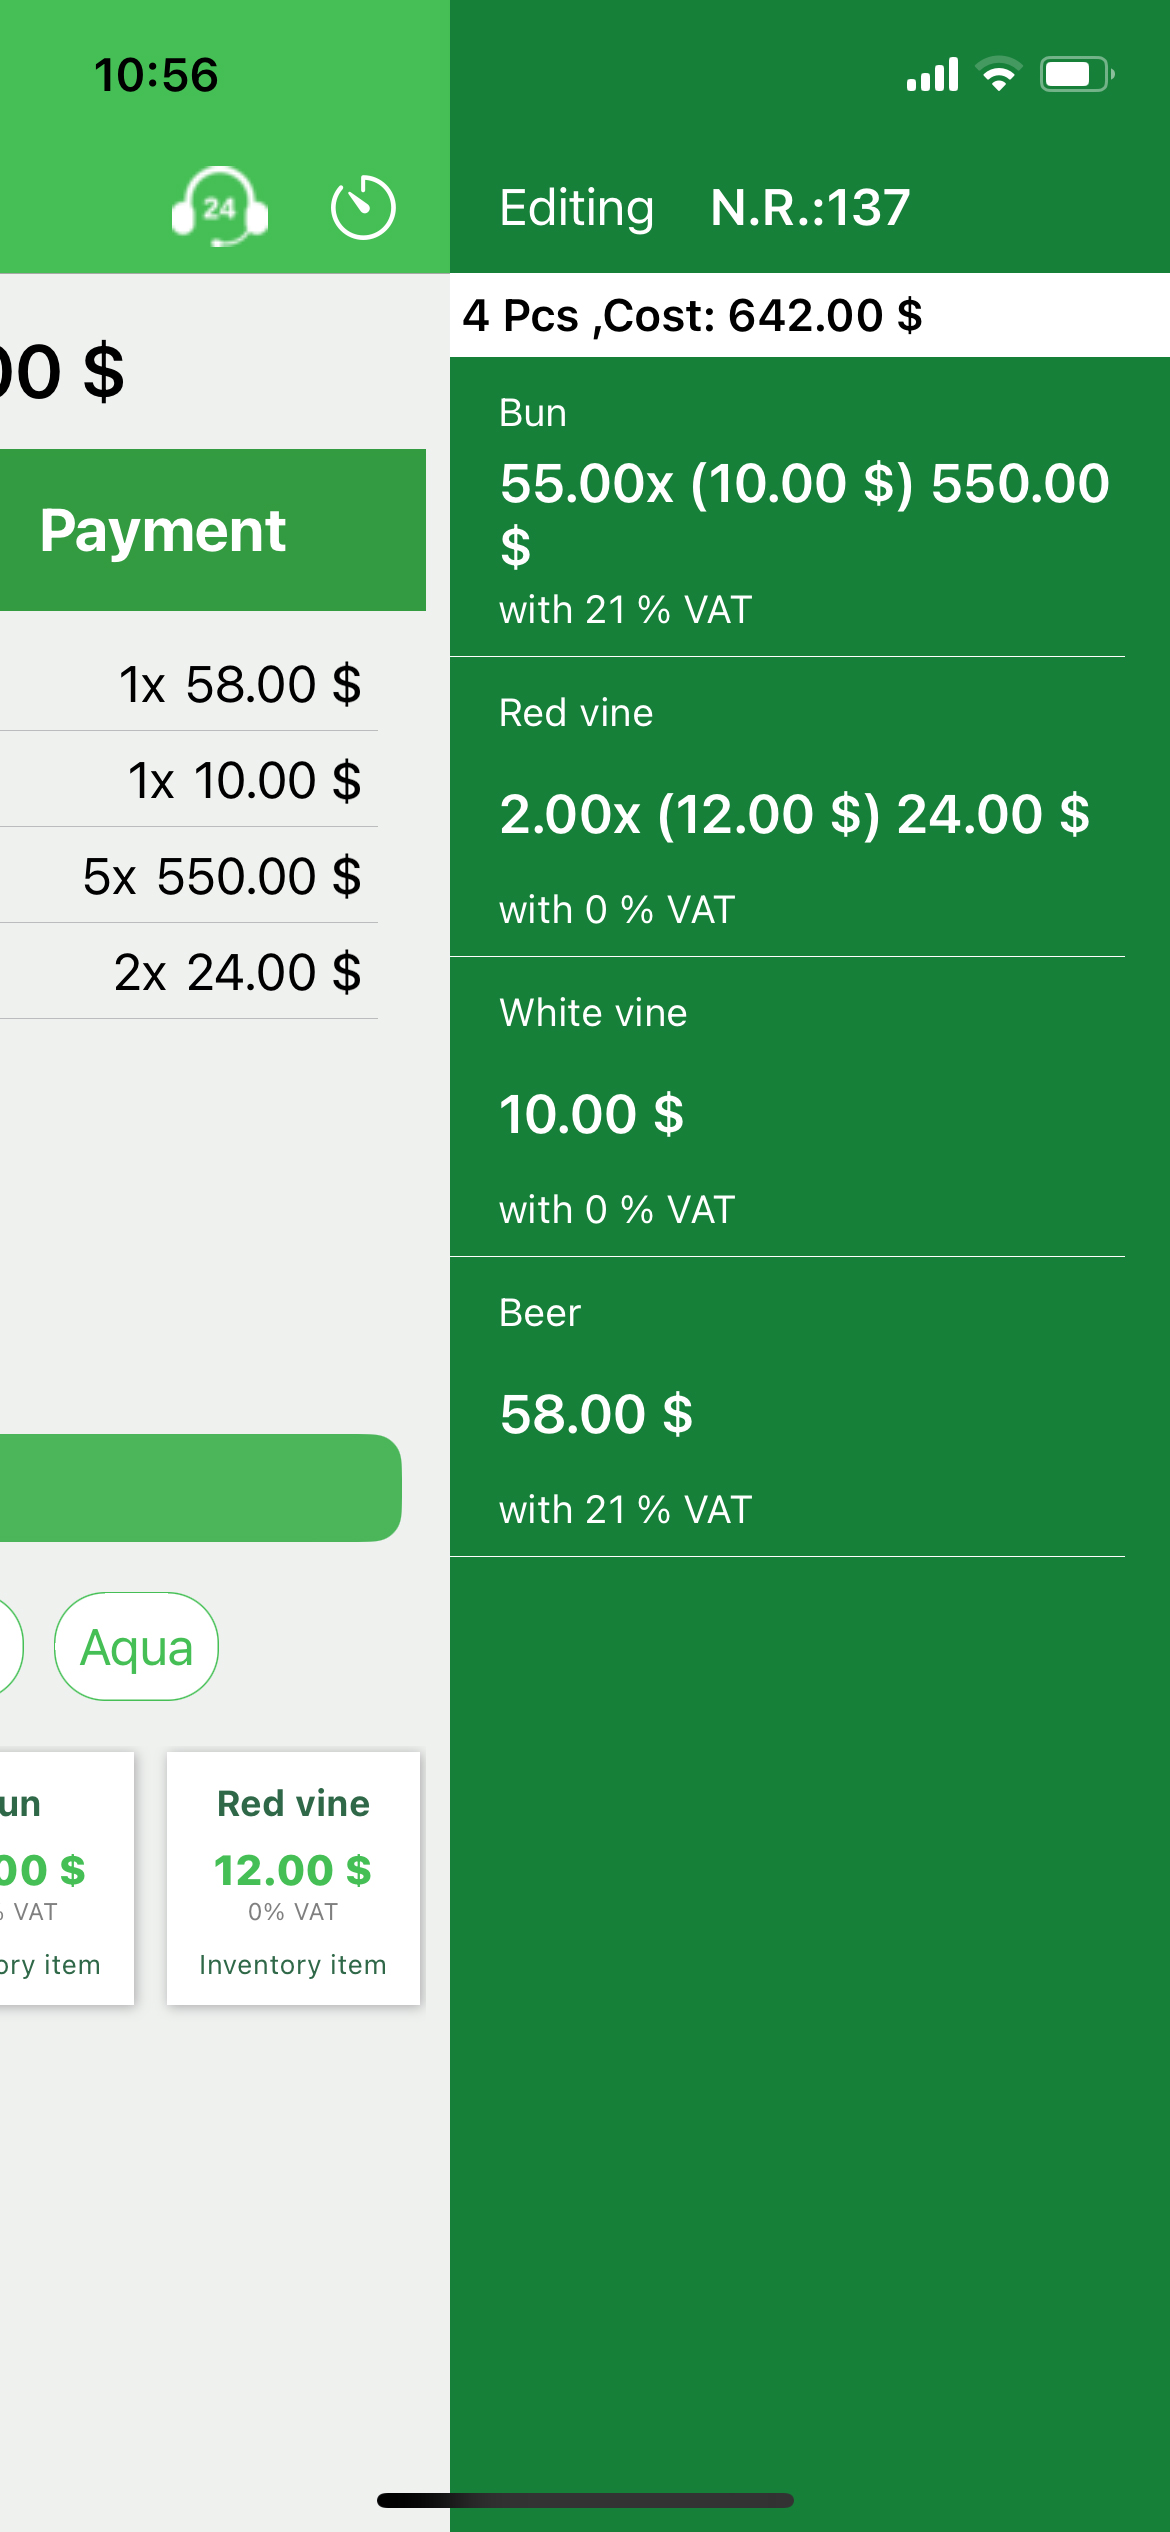Check the battery status icon
The width and height of the screenshot is (1170, 2532).
tap(1077, 75)
